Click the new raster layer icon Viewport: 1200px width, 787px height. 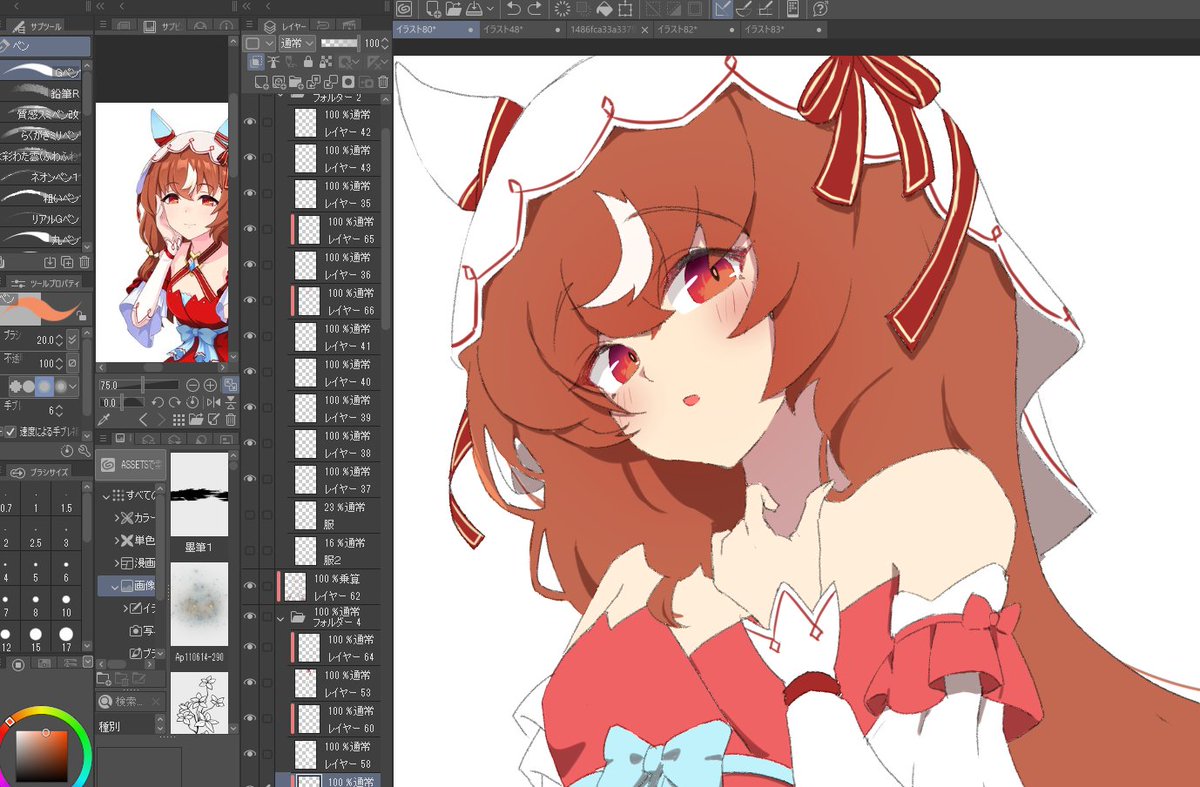click(x=261, y=81)
